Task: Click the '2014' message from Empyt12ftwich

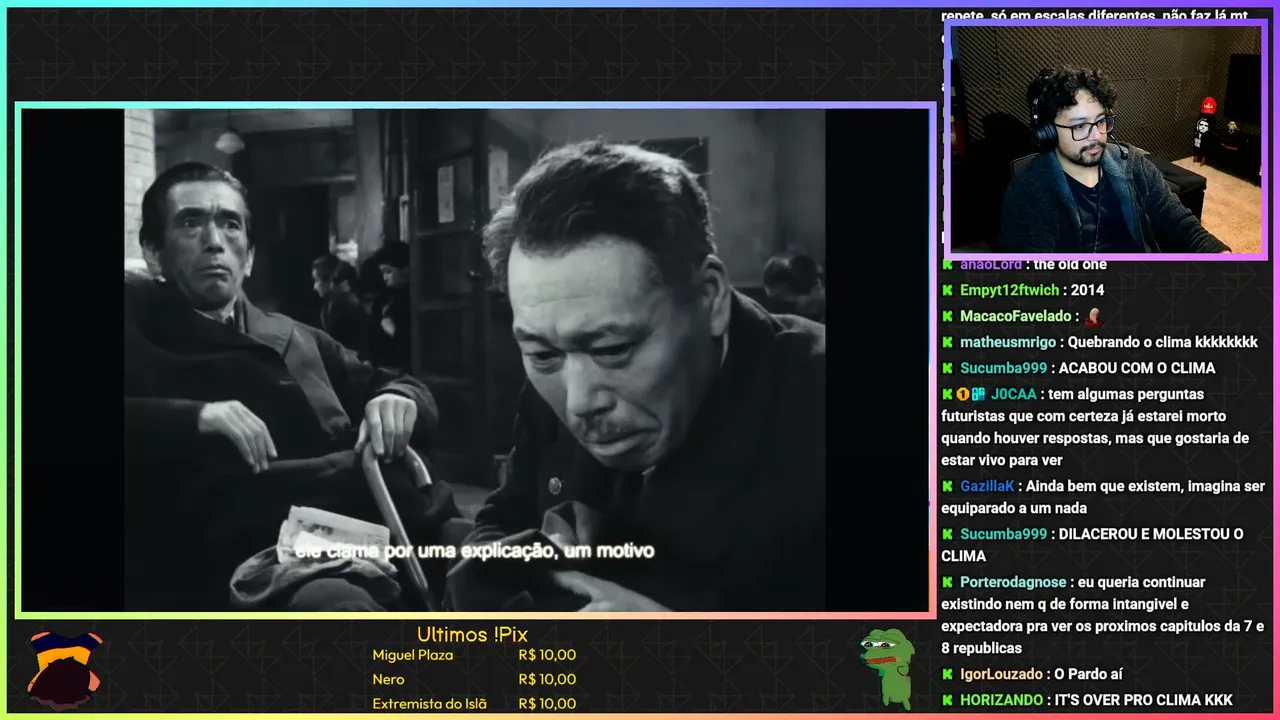Action: [1087, 290]
